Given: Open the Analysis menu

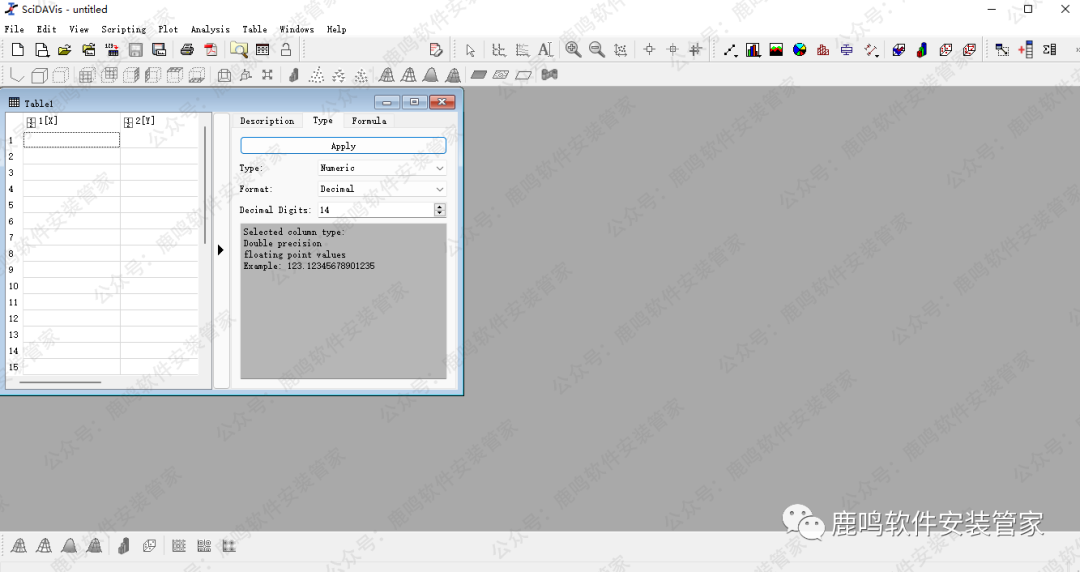Looking at the screenshot, I should 210,29.
